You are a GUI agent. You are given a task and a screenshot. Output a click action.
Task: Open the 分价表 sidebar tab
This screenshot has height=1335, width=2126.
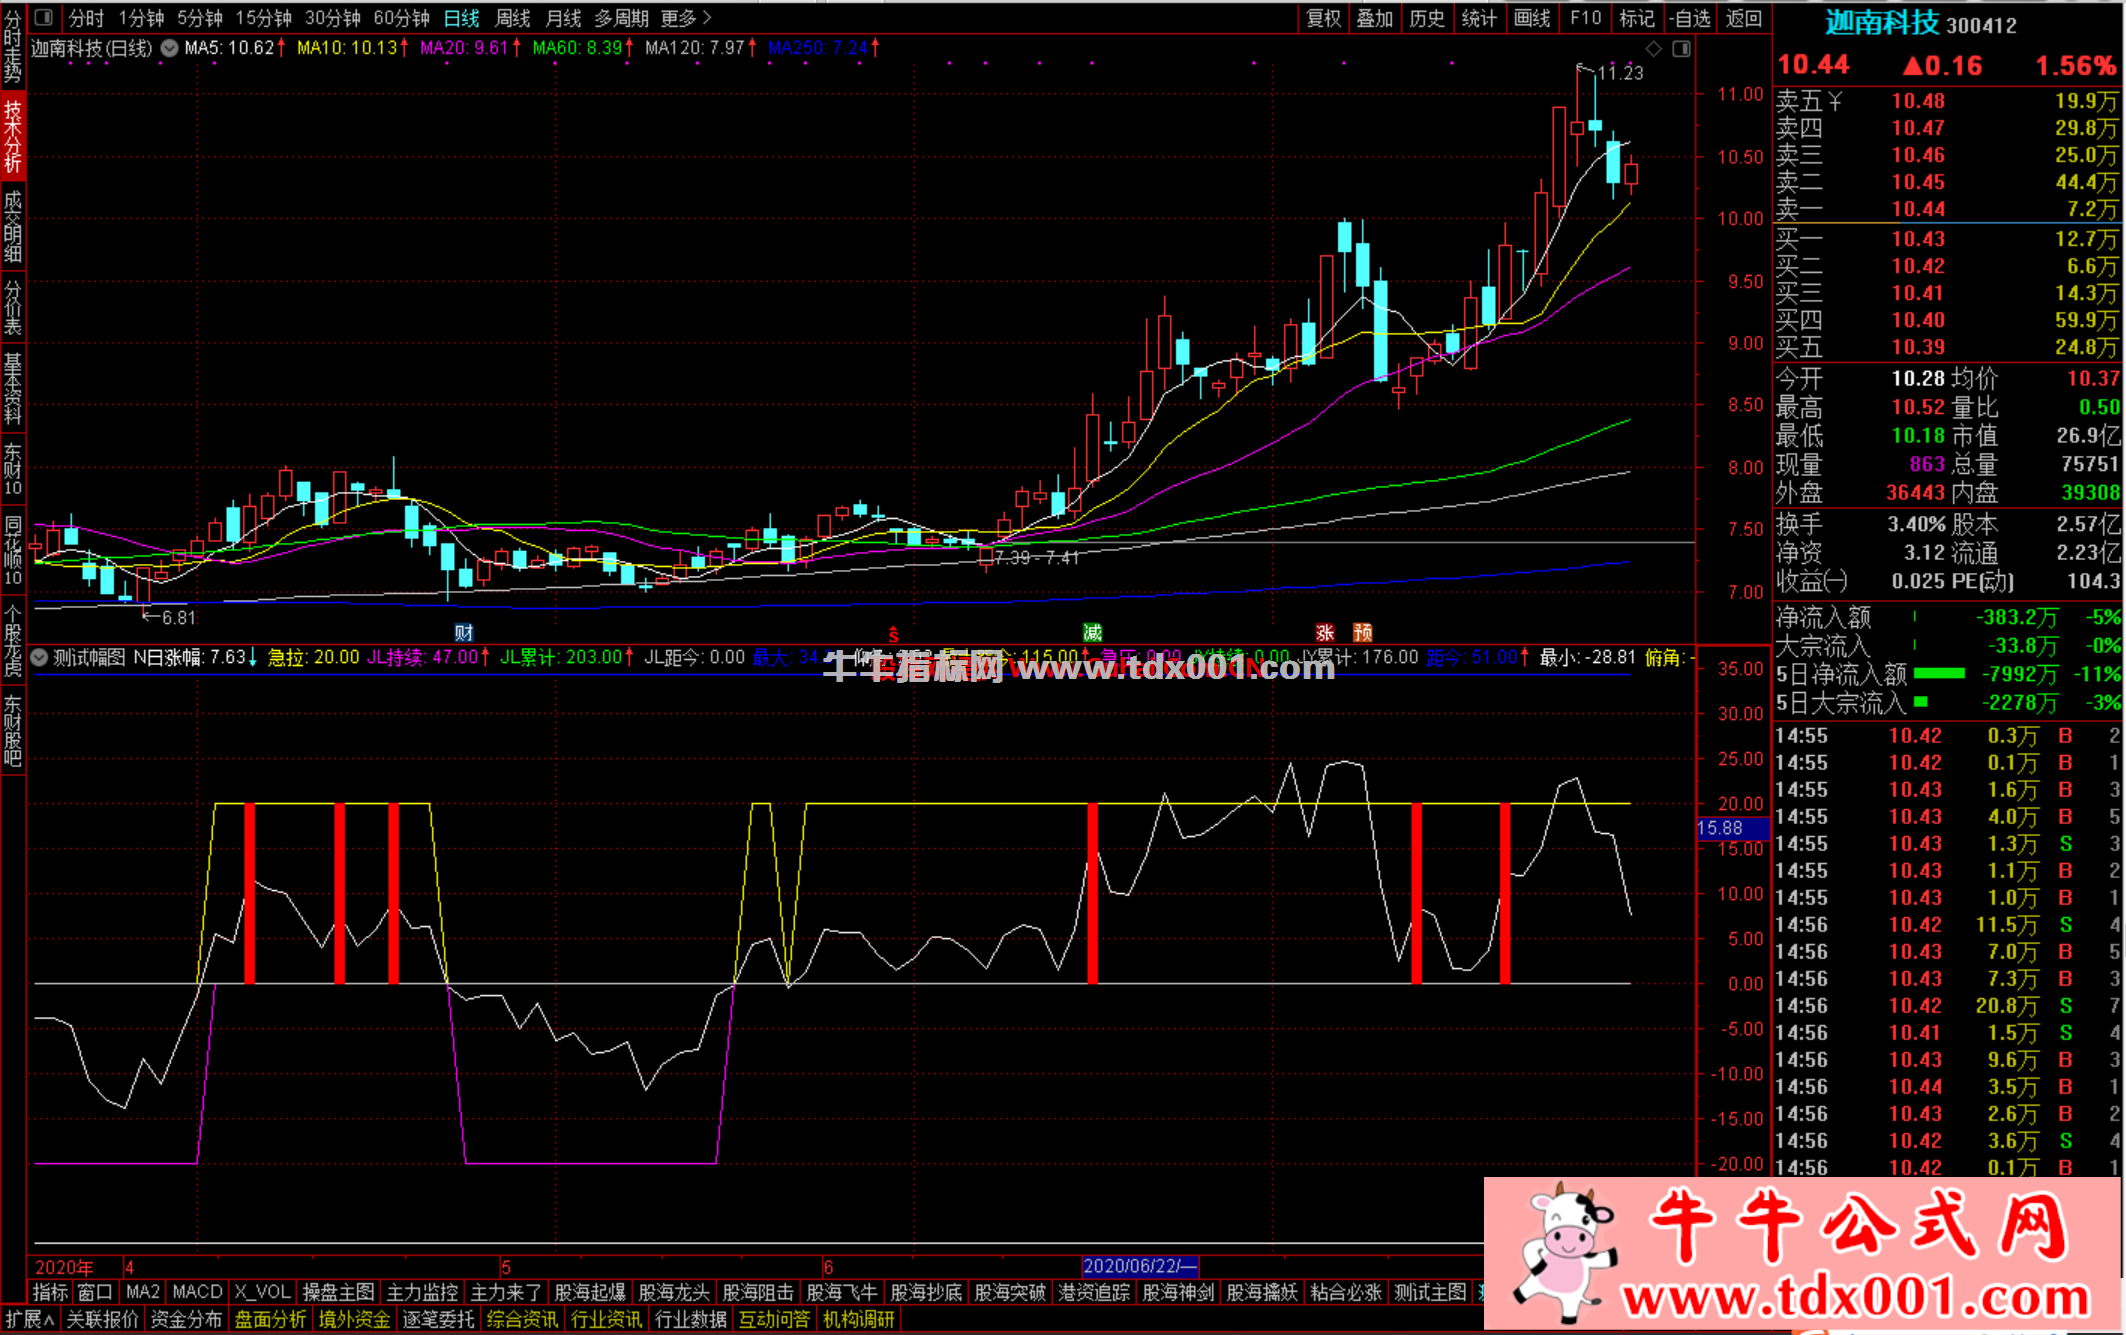[x=13, y=308]
